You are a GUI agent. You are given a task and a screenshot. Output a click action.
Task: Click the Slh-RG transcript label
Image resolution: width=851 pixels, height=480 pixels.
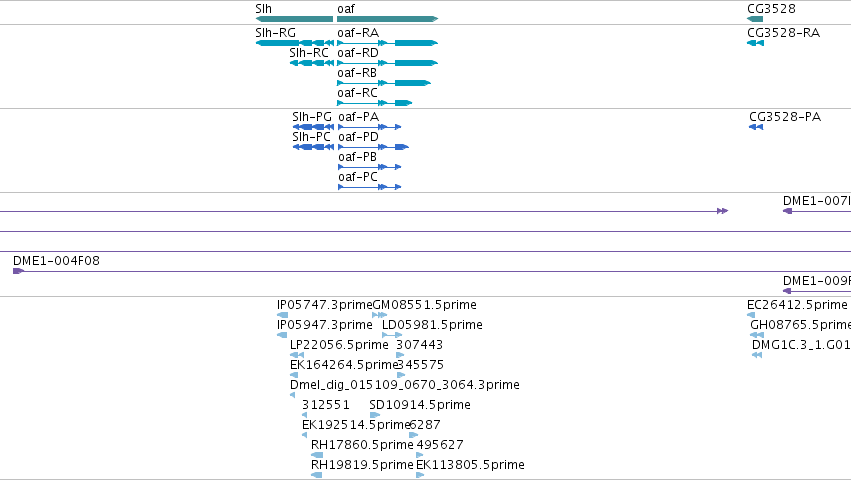click(x=276, y=33)
